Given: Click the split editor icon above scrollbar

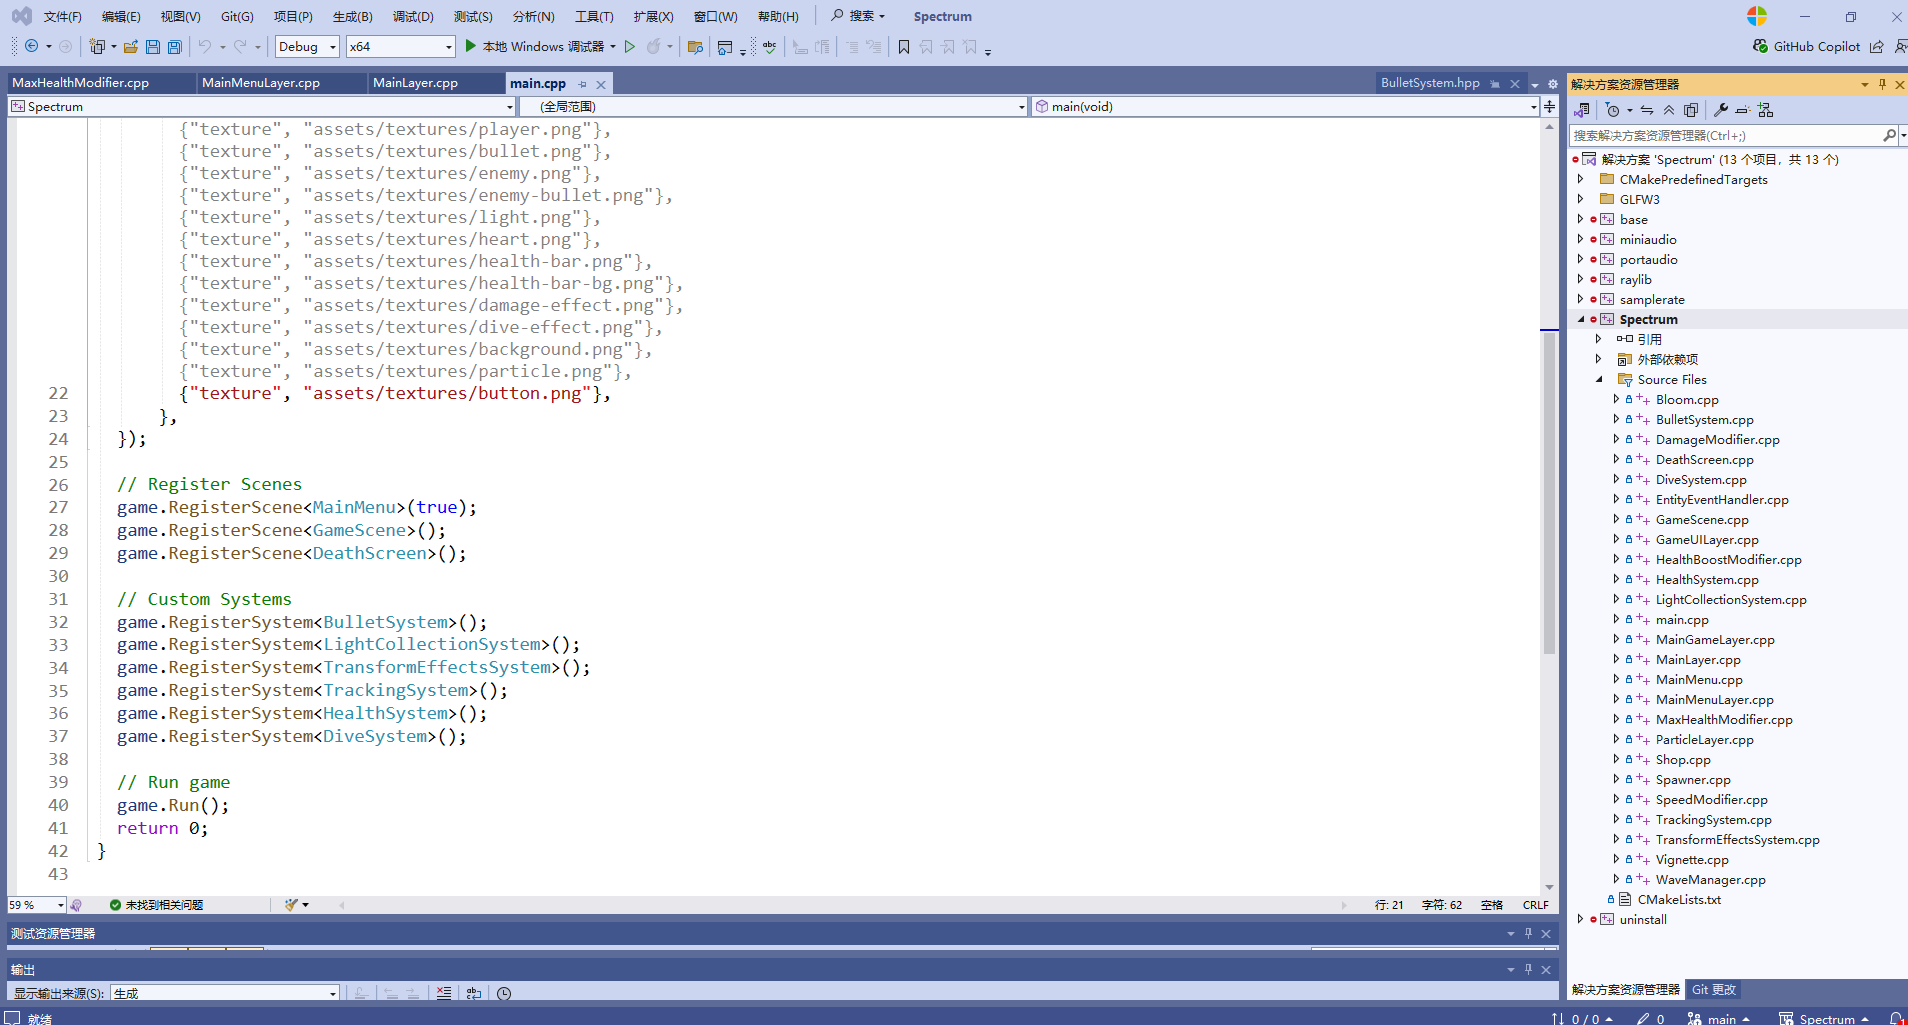Looking at the screenshot, I should pyautogui.click(x=1549, y=106).
